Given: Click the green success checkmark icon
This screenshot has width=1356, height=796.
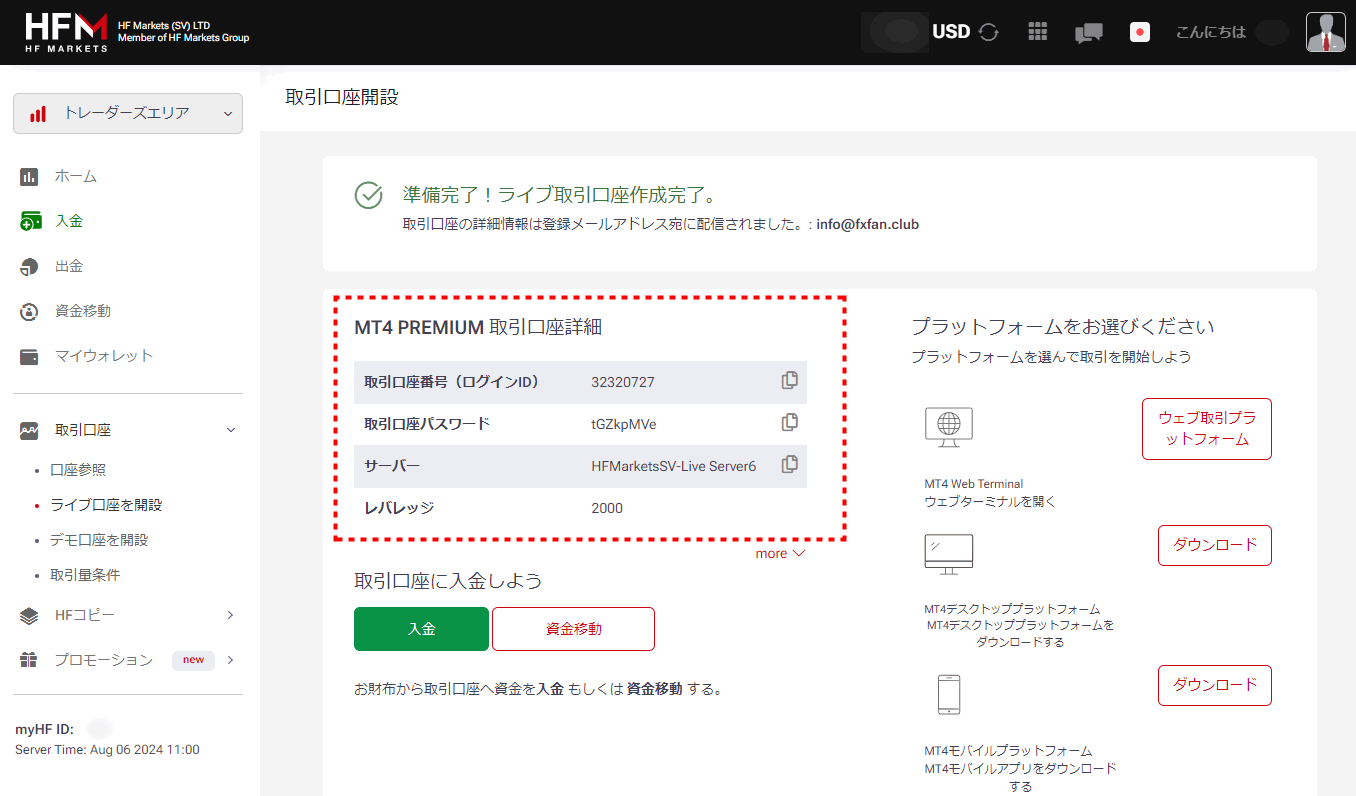Looking at the screenshot, I should (369, 195).
